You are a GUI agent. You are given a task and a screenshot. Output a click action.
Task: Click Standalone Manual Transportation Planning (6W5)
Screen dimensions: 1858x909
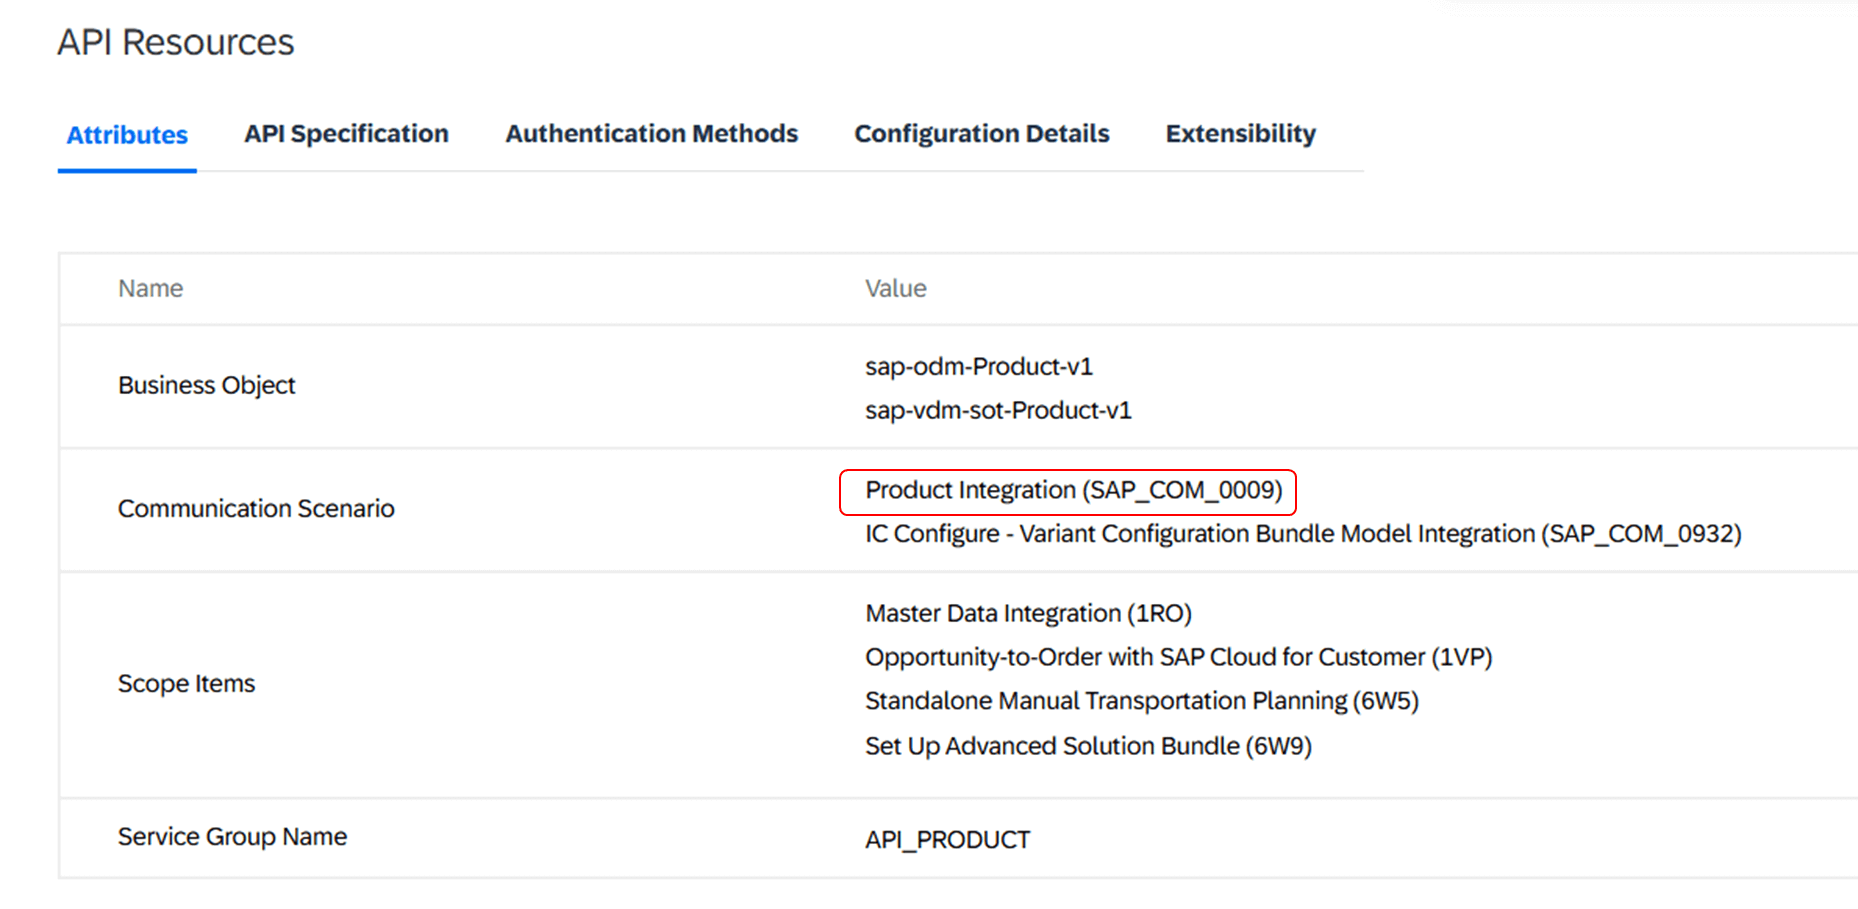pos(1141,701)
